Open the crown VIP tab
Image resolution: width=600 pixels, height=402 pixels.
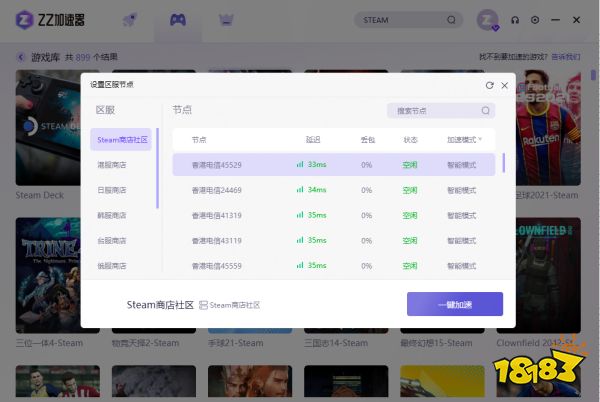(x=226, y=20)
